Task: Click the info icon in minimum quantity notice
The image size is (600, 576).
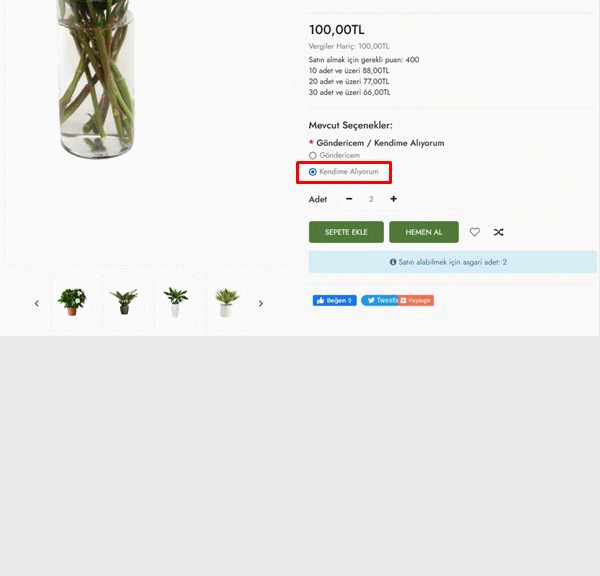Action: tap(393, 262)
